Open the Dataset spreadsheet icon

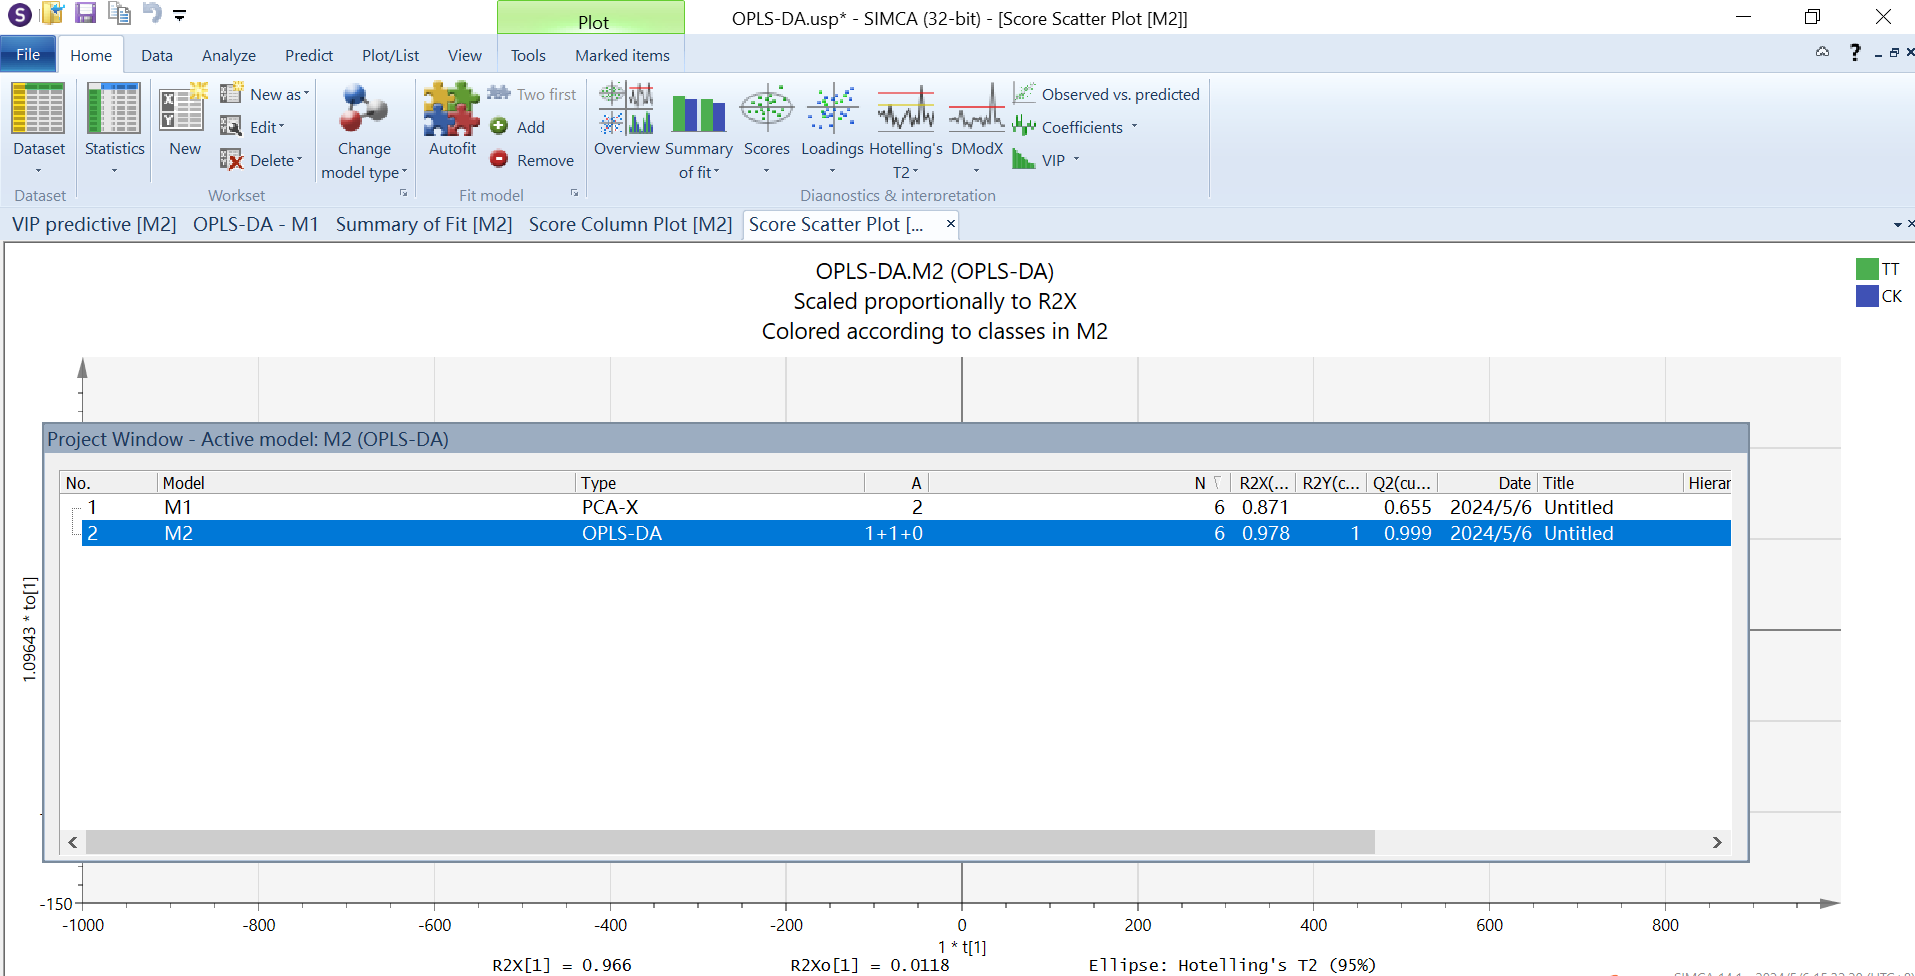click(x=38, y=110)
